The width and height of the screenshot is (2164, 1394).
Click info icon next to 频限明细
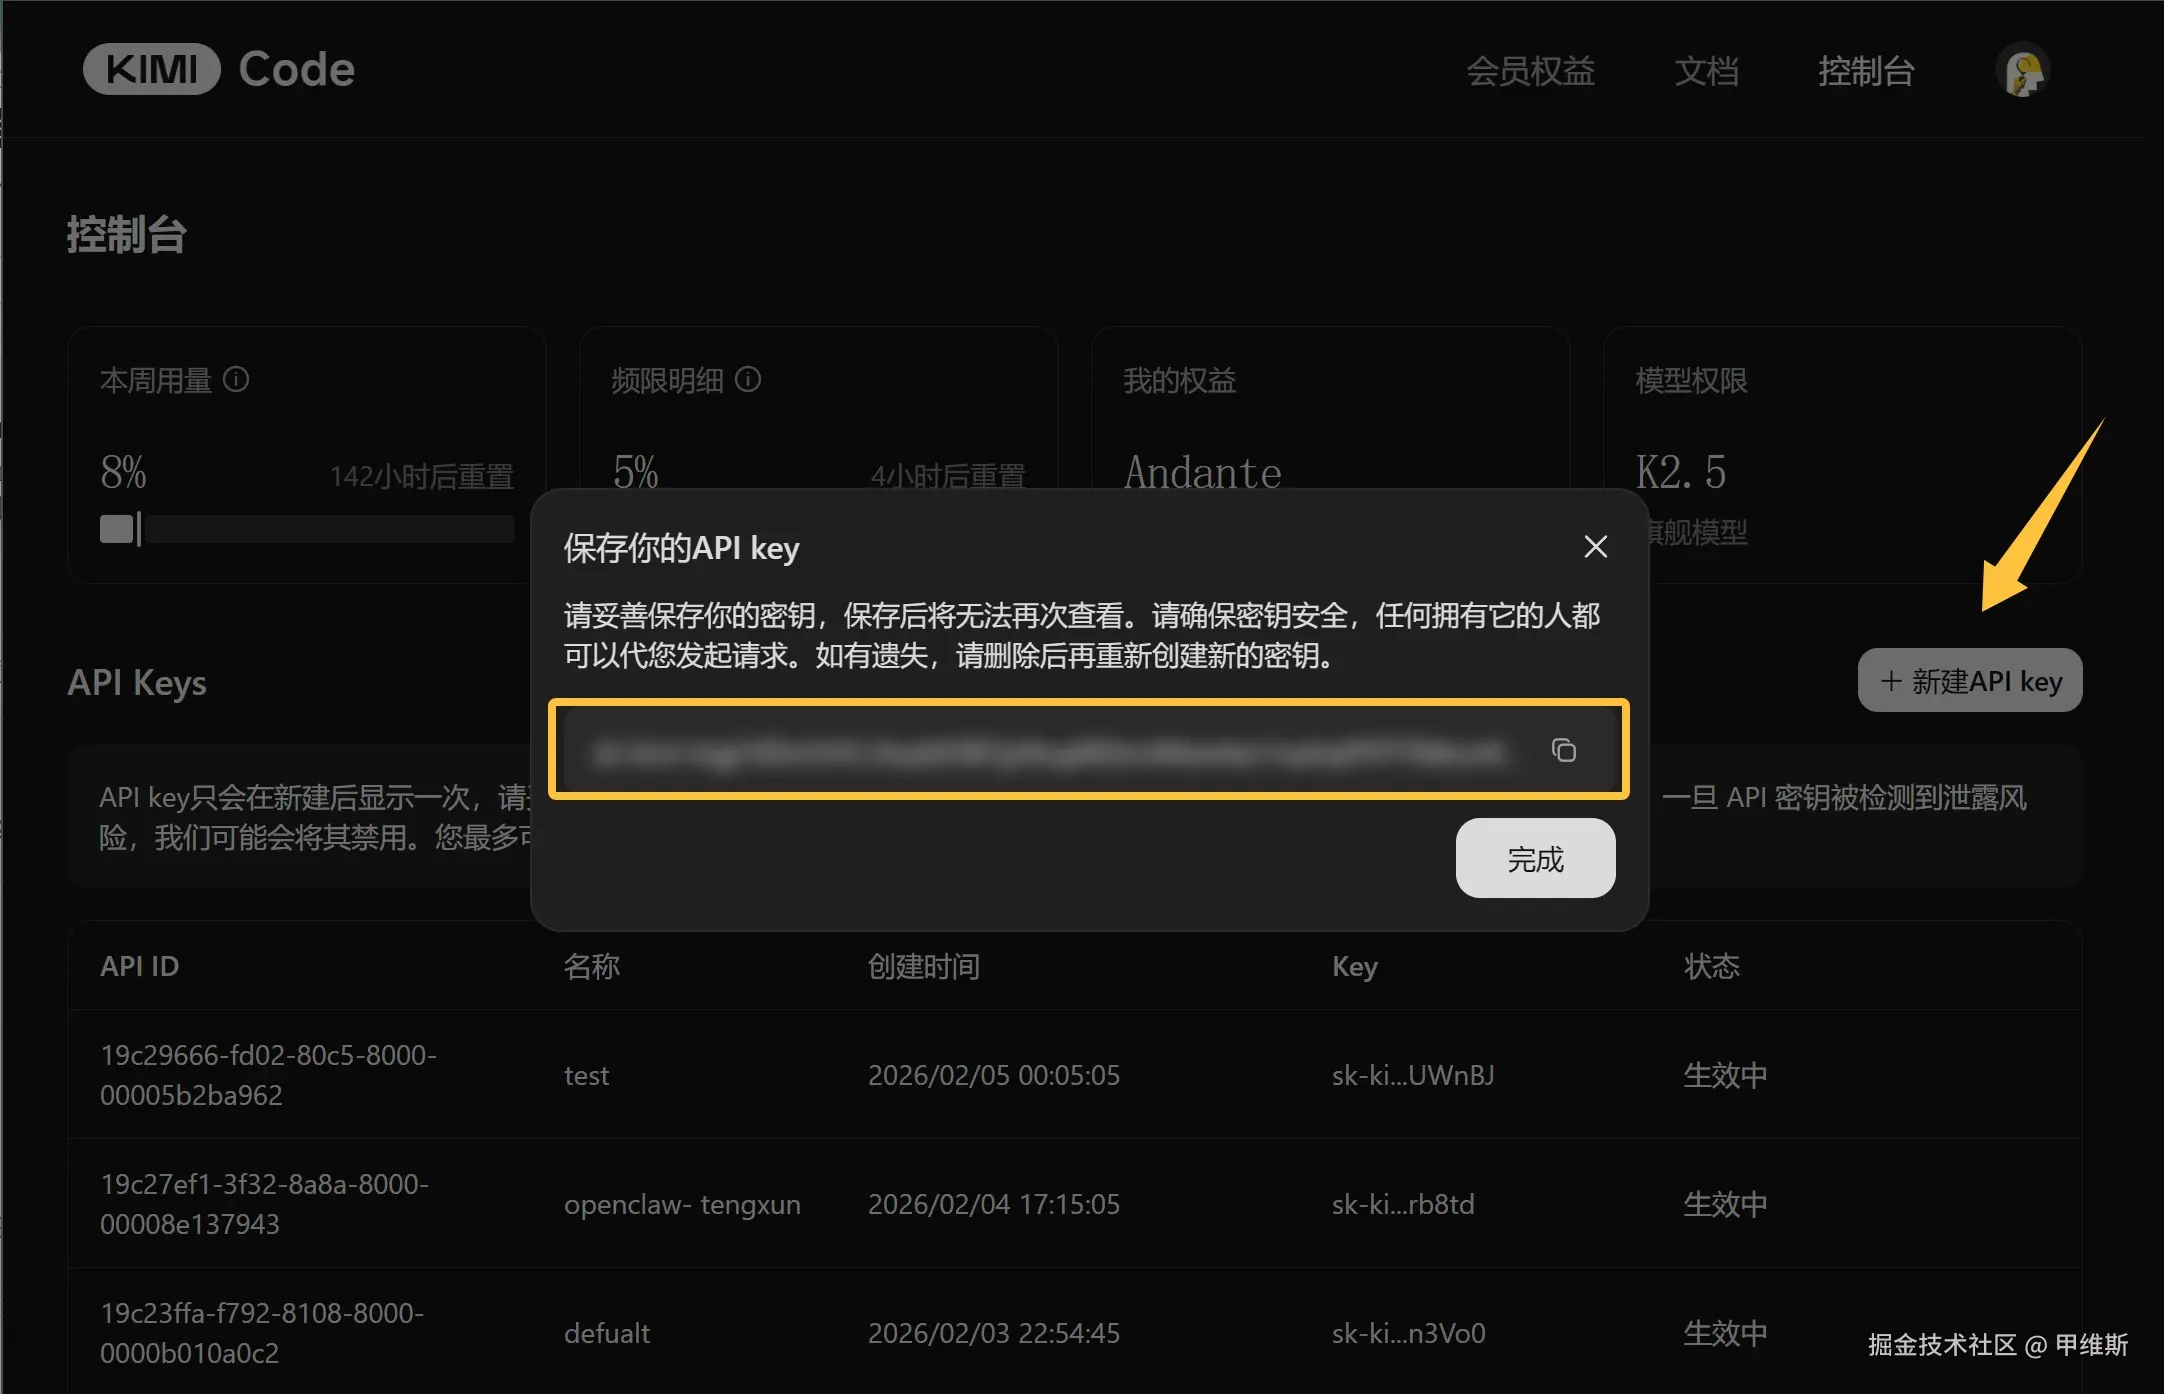coord(748,380)
